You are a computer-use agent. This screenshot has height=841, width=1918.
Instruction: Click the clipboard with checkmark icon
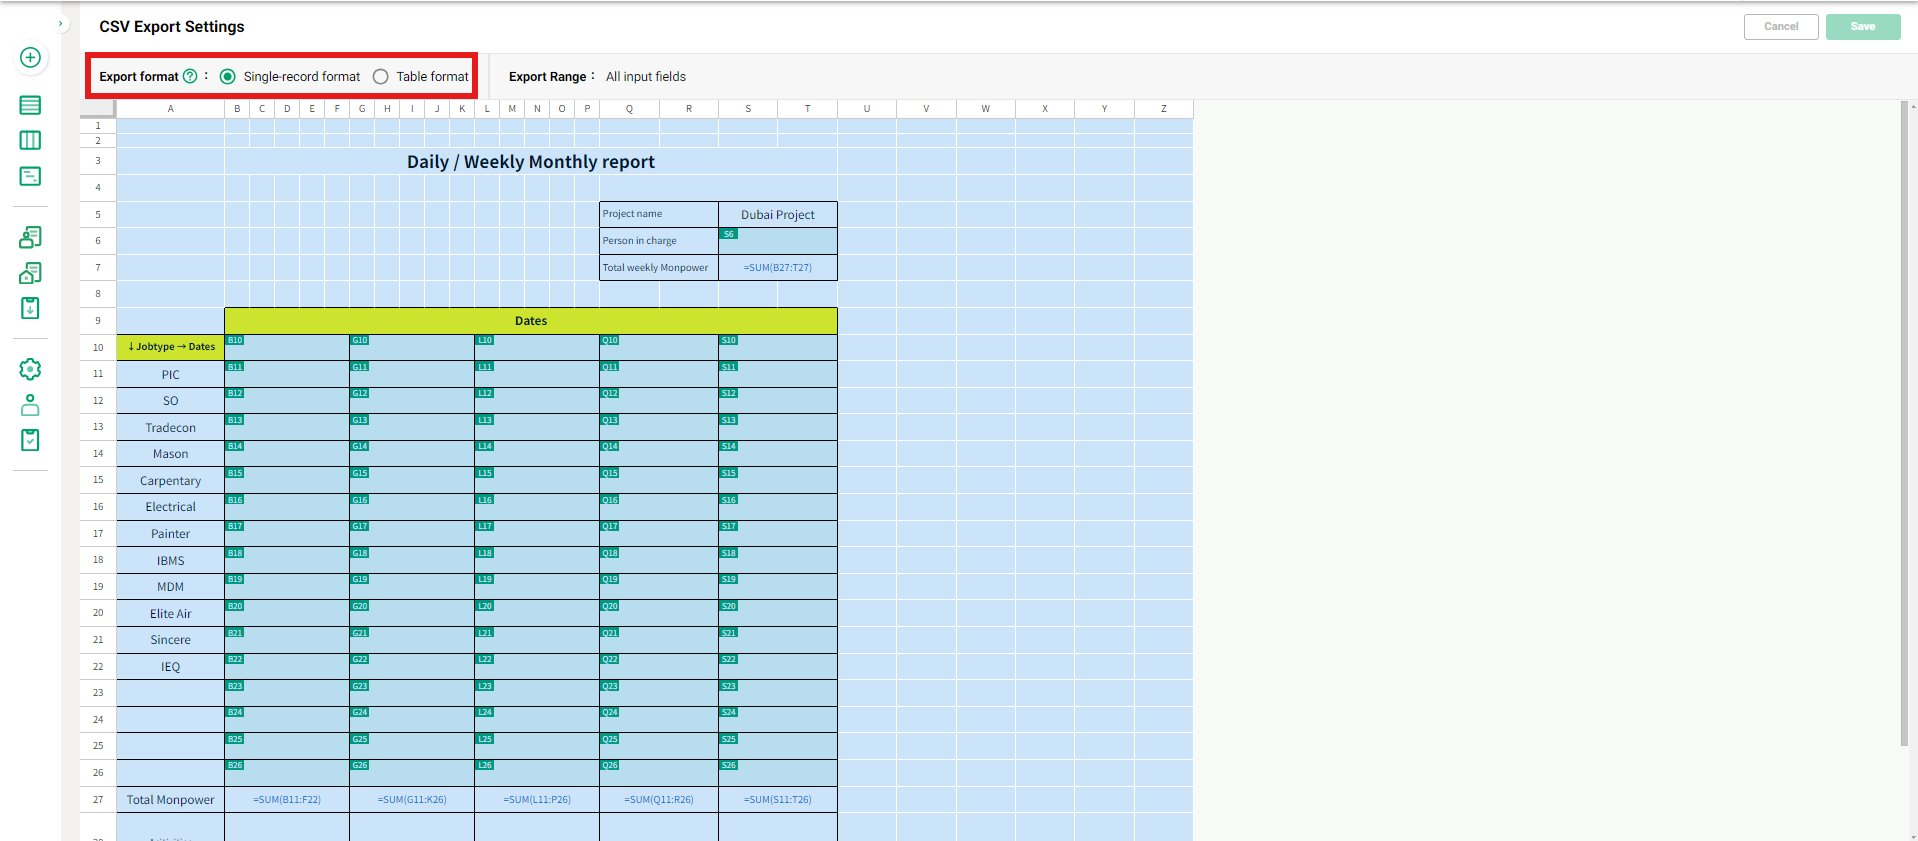[x=30, y=440]
